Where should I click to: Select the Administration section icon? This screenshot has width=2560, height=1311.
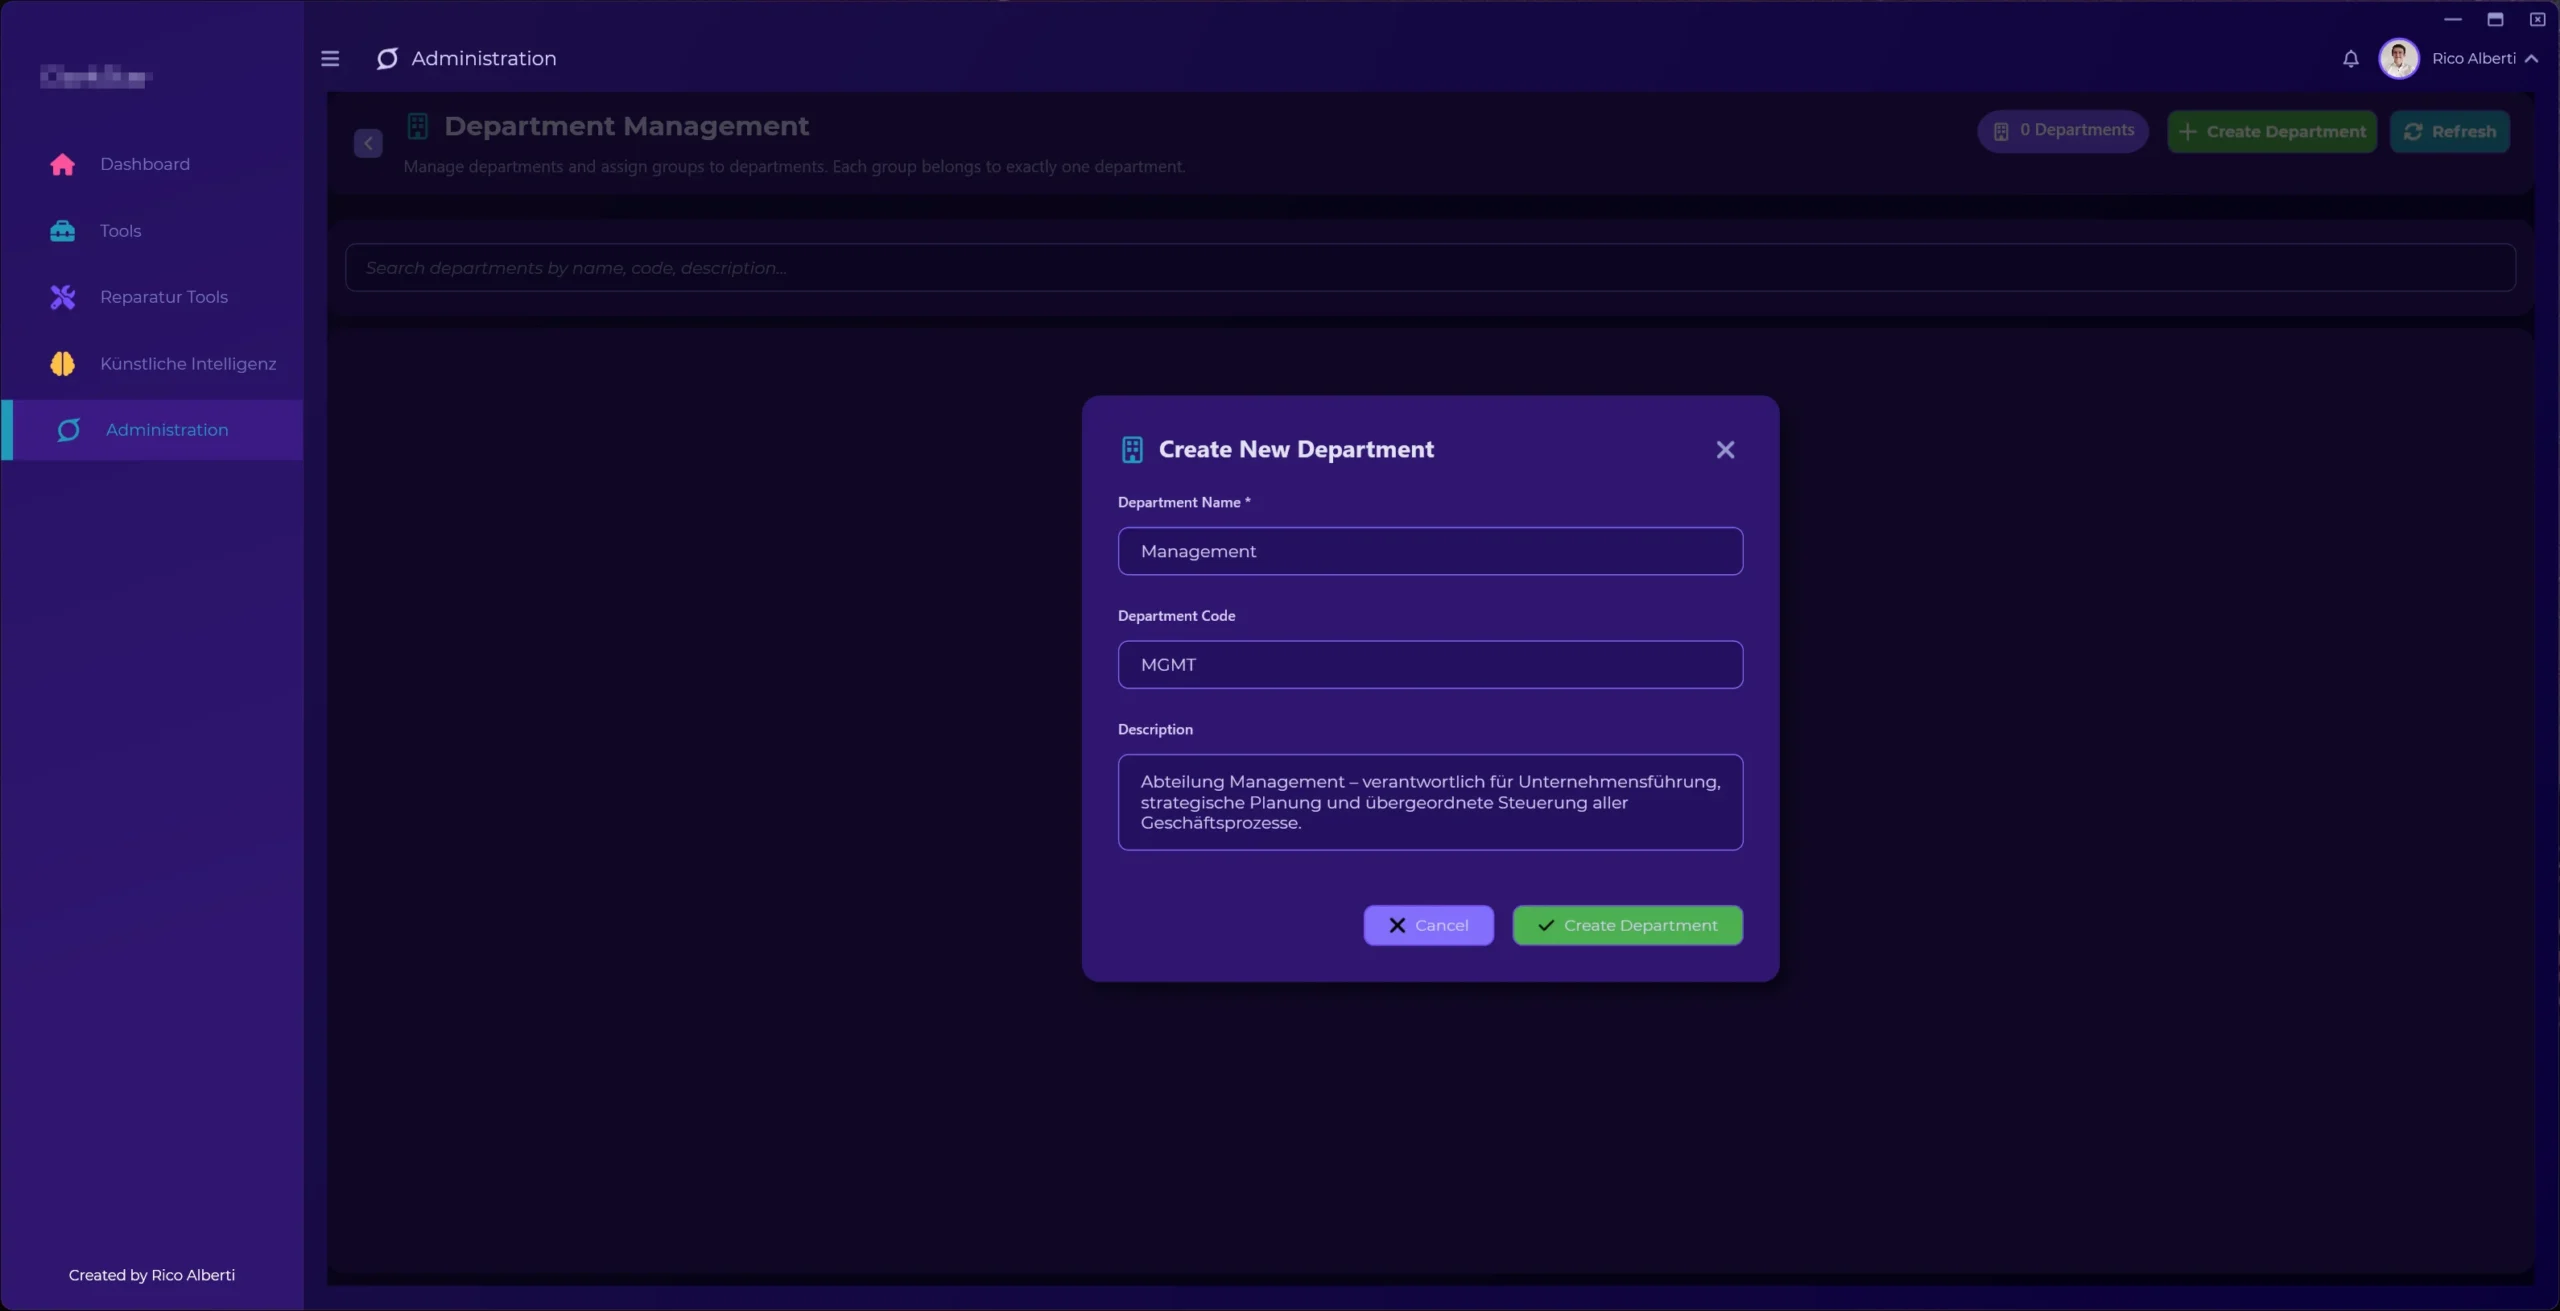[69, 430]
